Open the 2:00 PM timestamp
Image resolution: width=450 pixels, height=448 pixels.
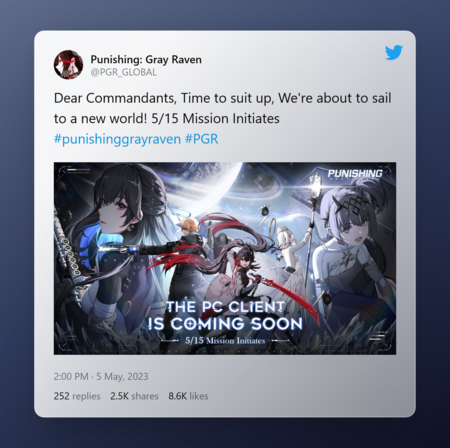(71, 376)
